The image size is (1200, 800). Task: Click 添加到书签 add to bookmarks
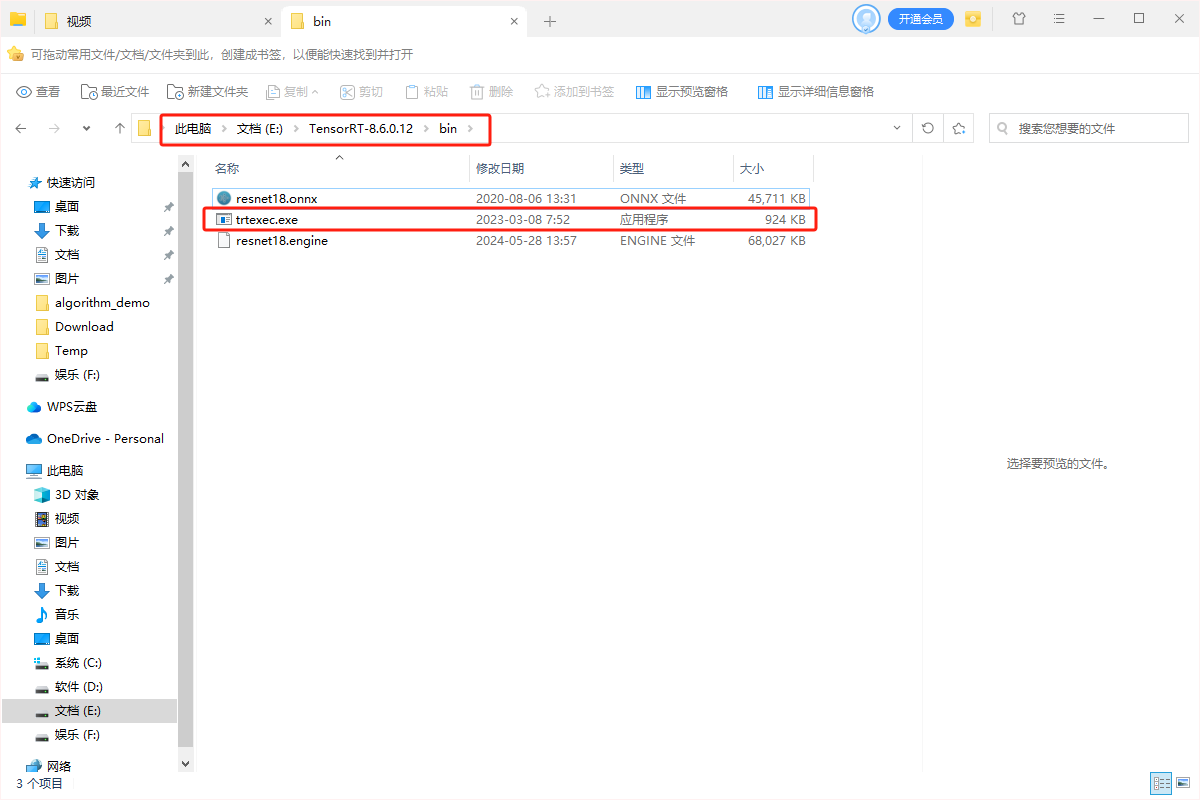point(574,92)
